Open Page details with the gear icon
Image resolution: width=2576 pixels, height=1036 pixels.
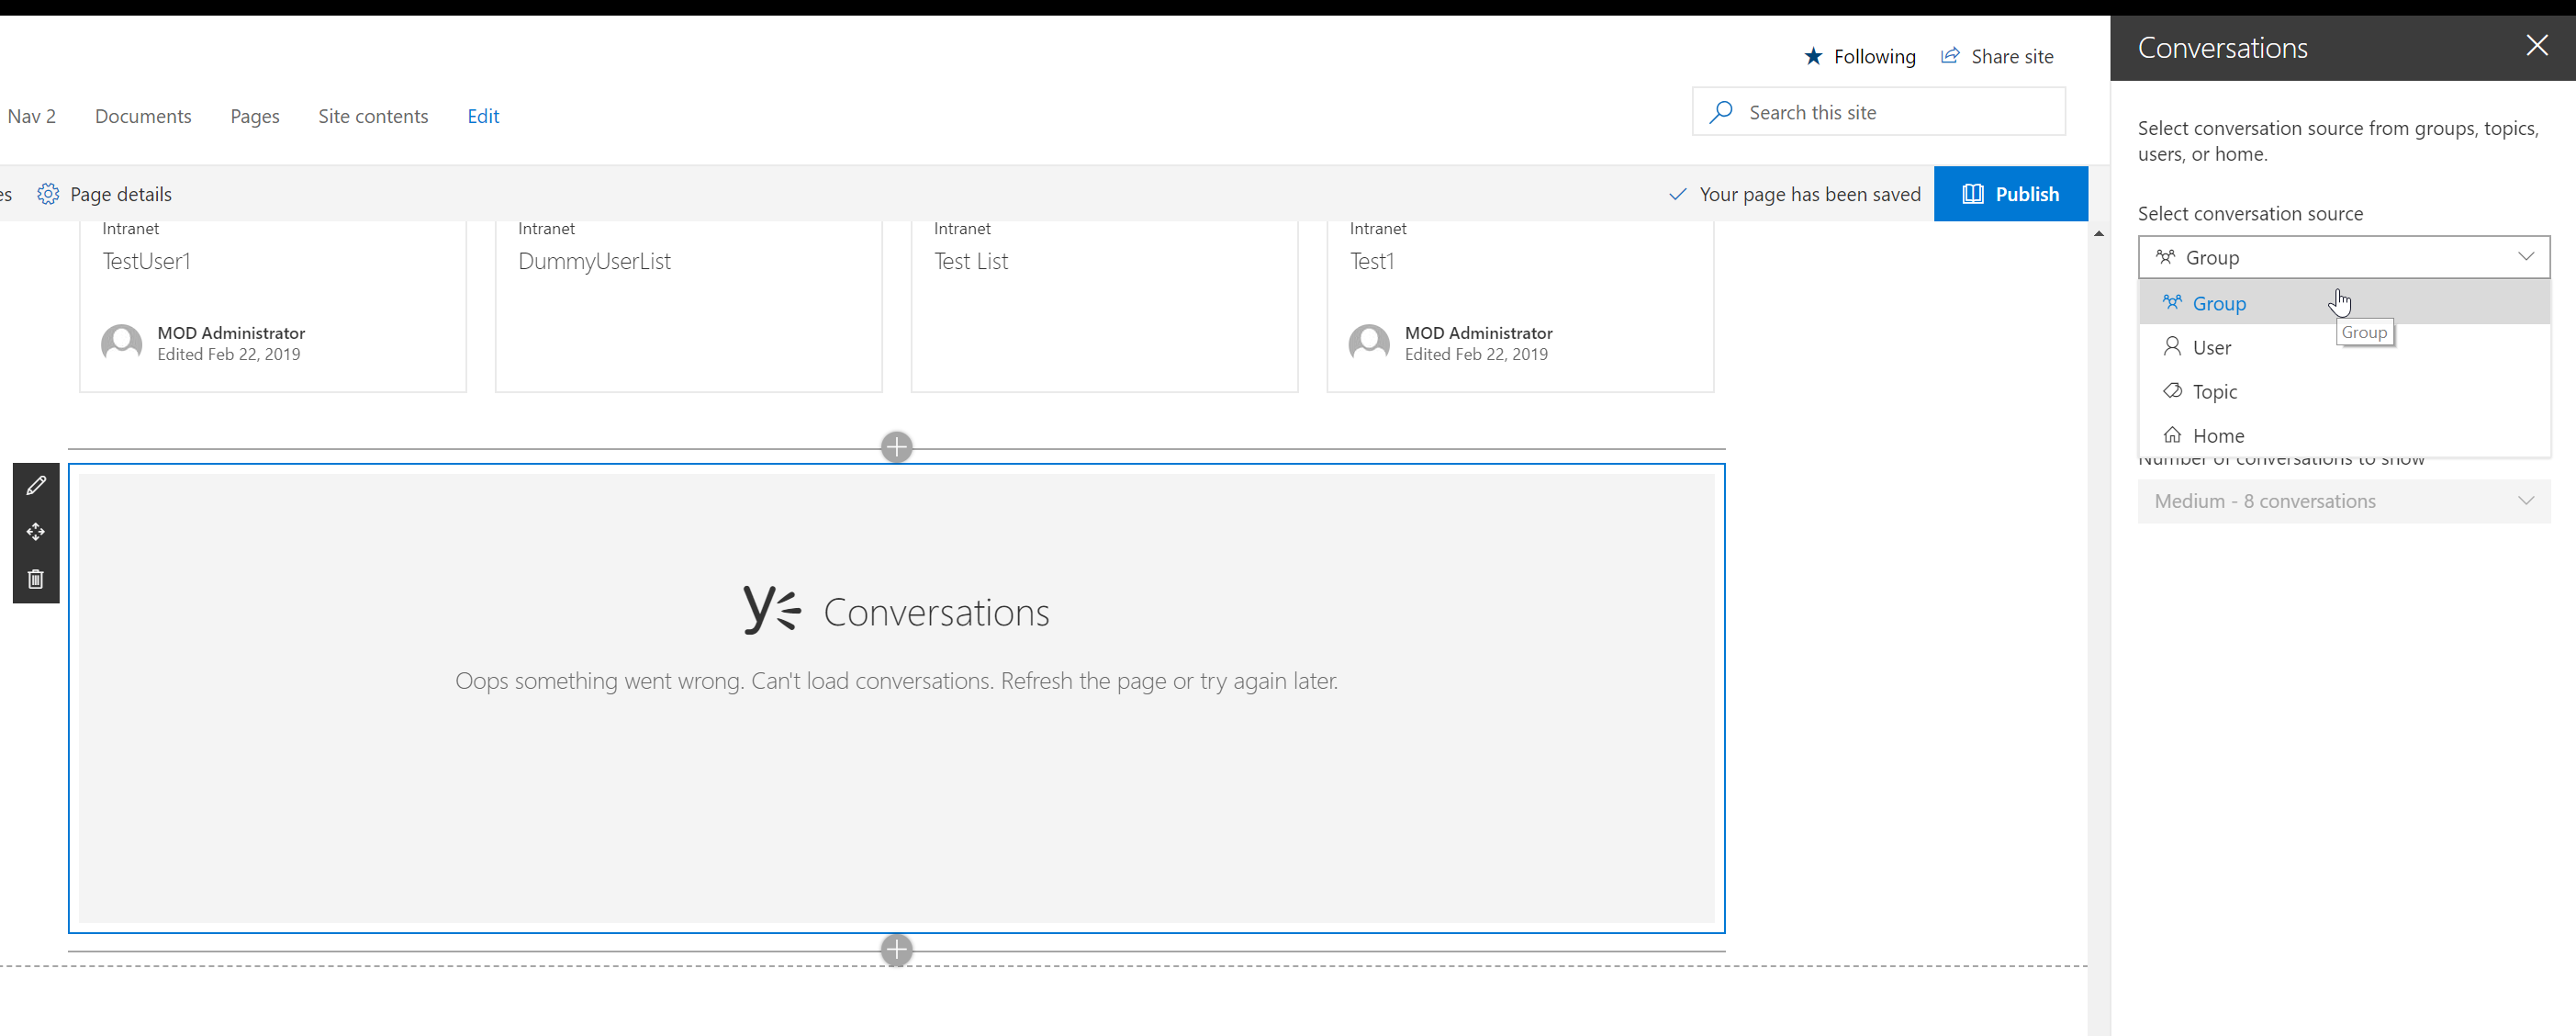pyautogui.click(x=47, y=193)
